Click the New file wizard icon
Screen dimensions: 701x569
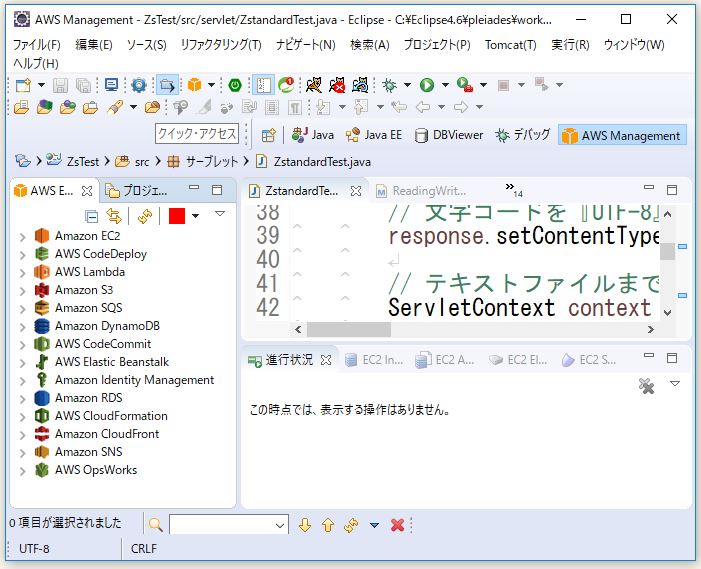(x=23, y=84)
